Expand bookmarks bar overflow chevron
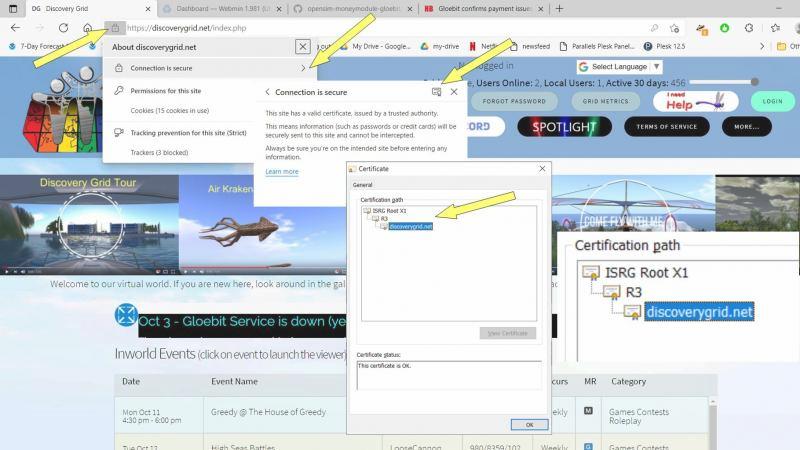The image size is (800, 450). click(x=762, y=46)
